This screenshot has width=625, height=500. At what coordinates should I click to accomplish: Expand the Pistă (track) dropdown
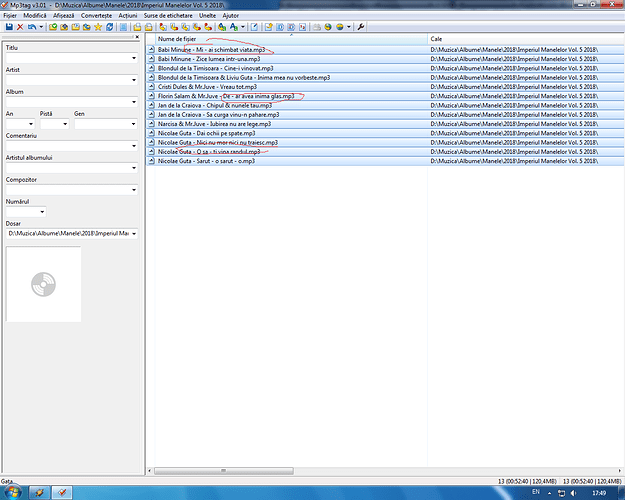click(65, 124)
